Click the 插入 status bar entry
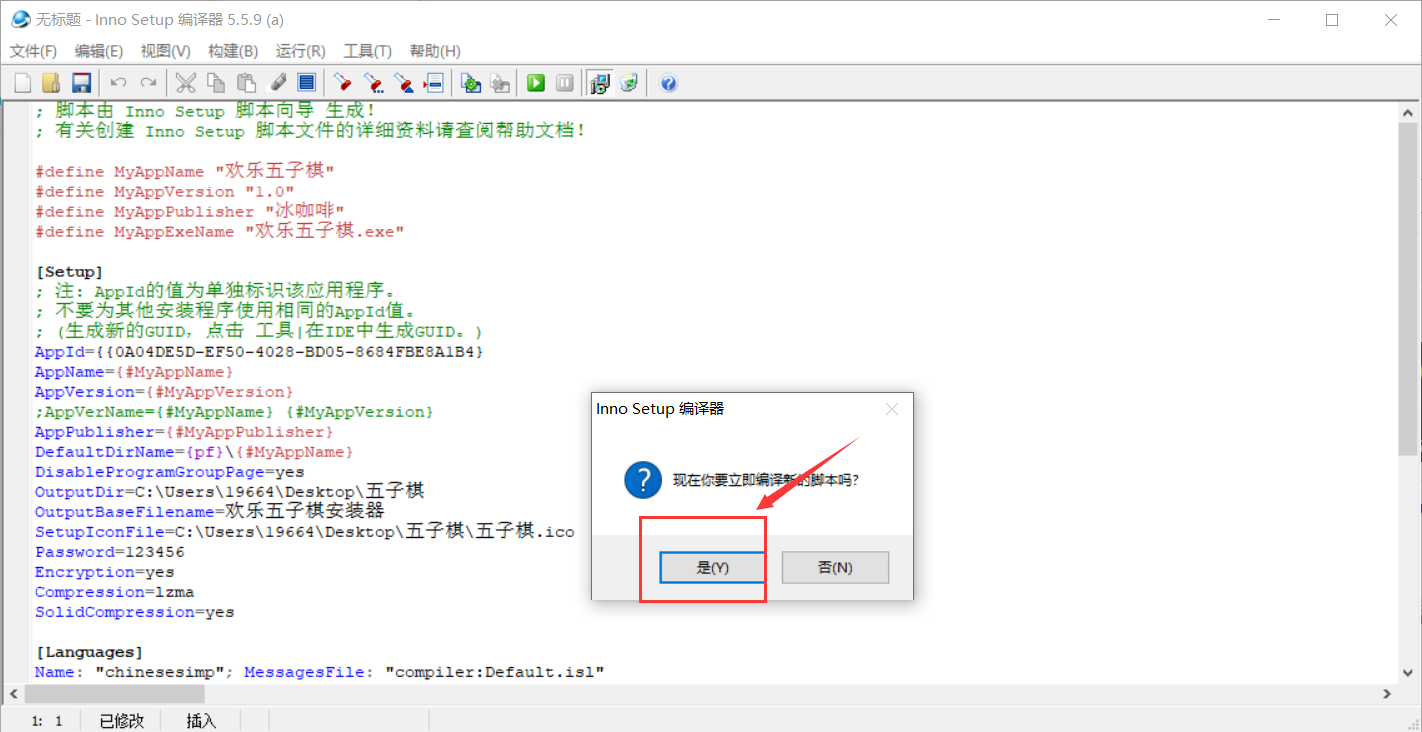 pyautogui.click(x=201, y=720)
